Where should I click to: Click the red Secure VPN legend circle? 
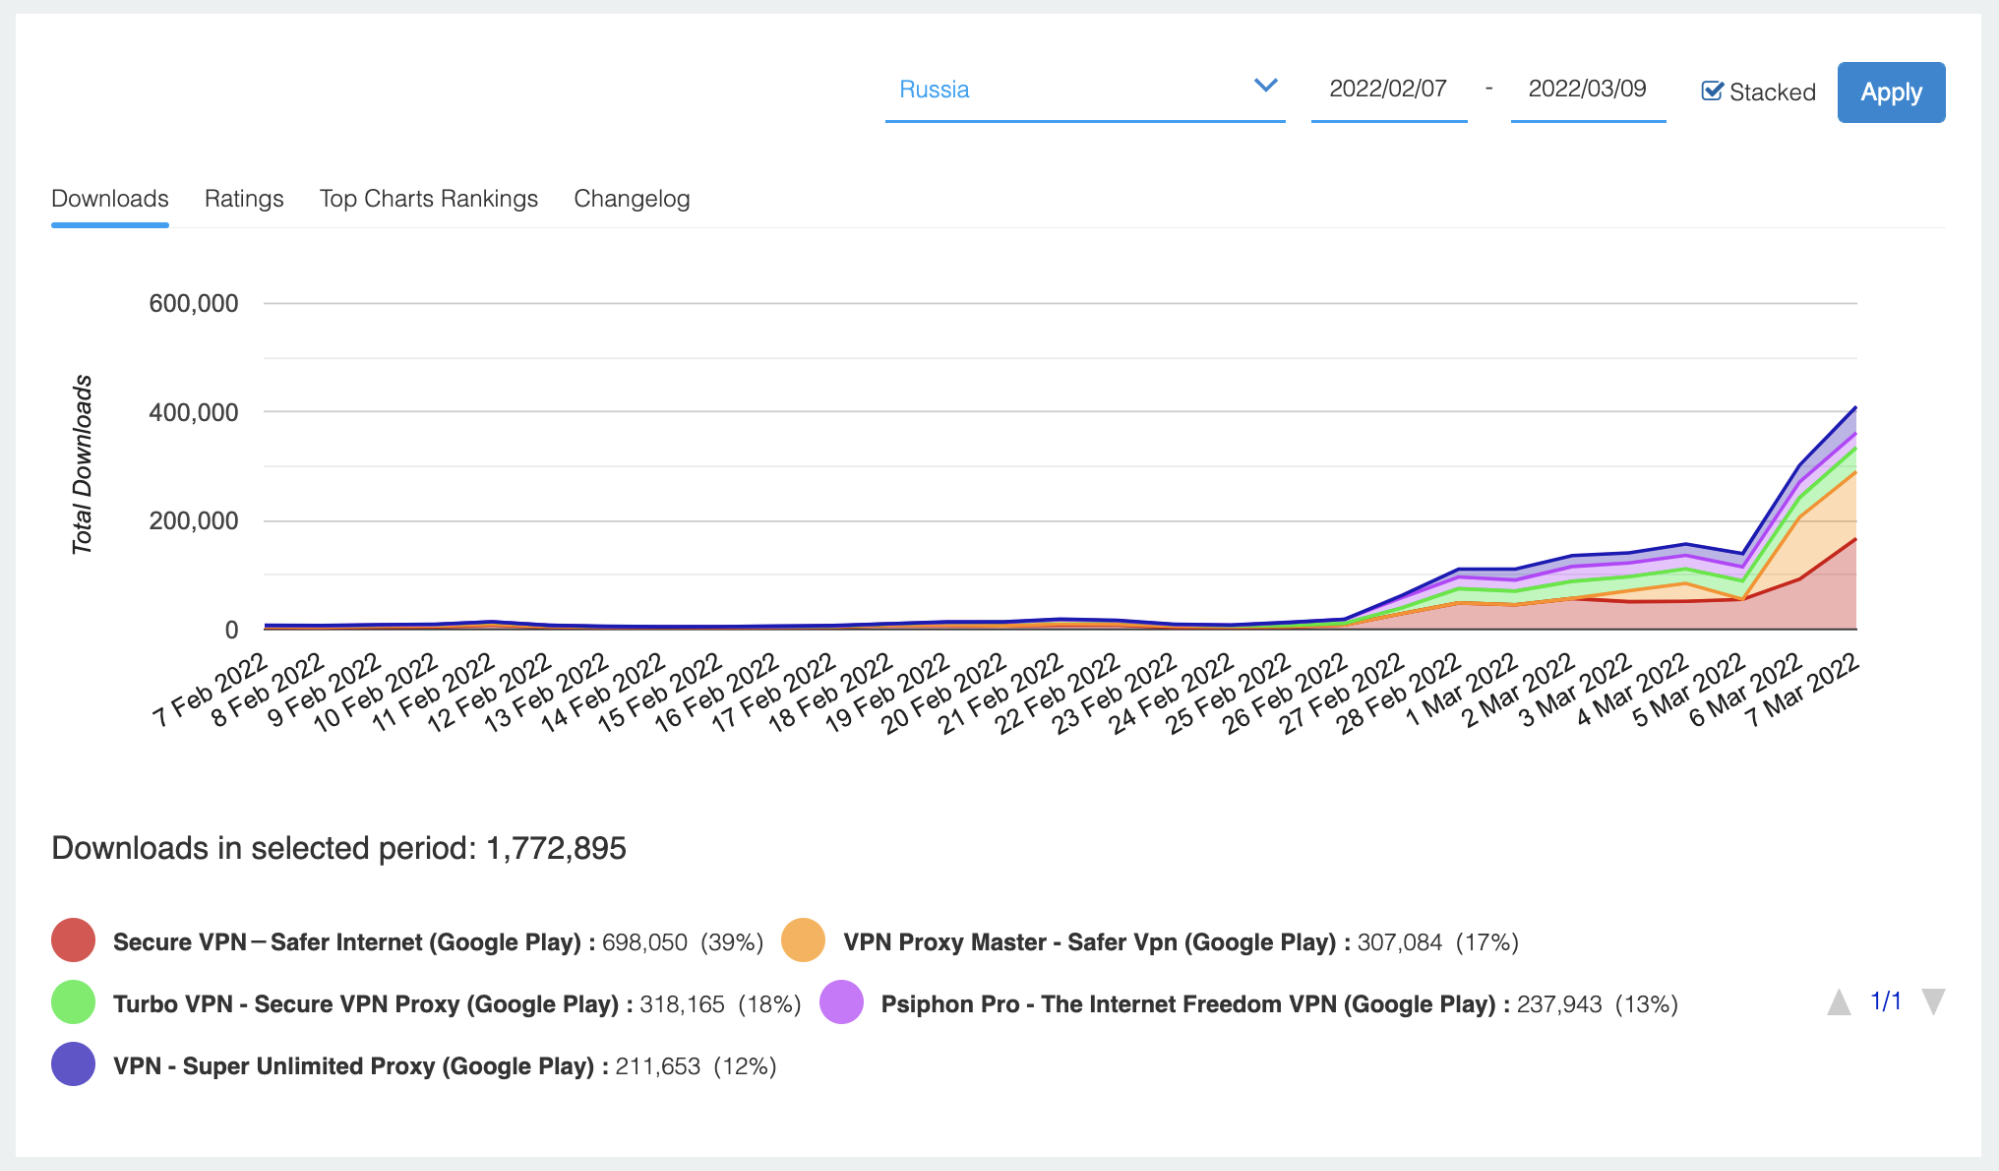73,940
